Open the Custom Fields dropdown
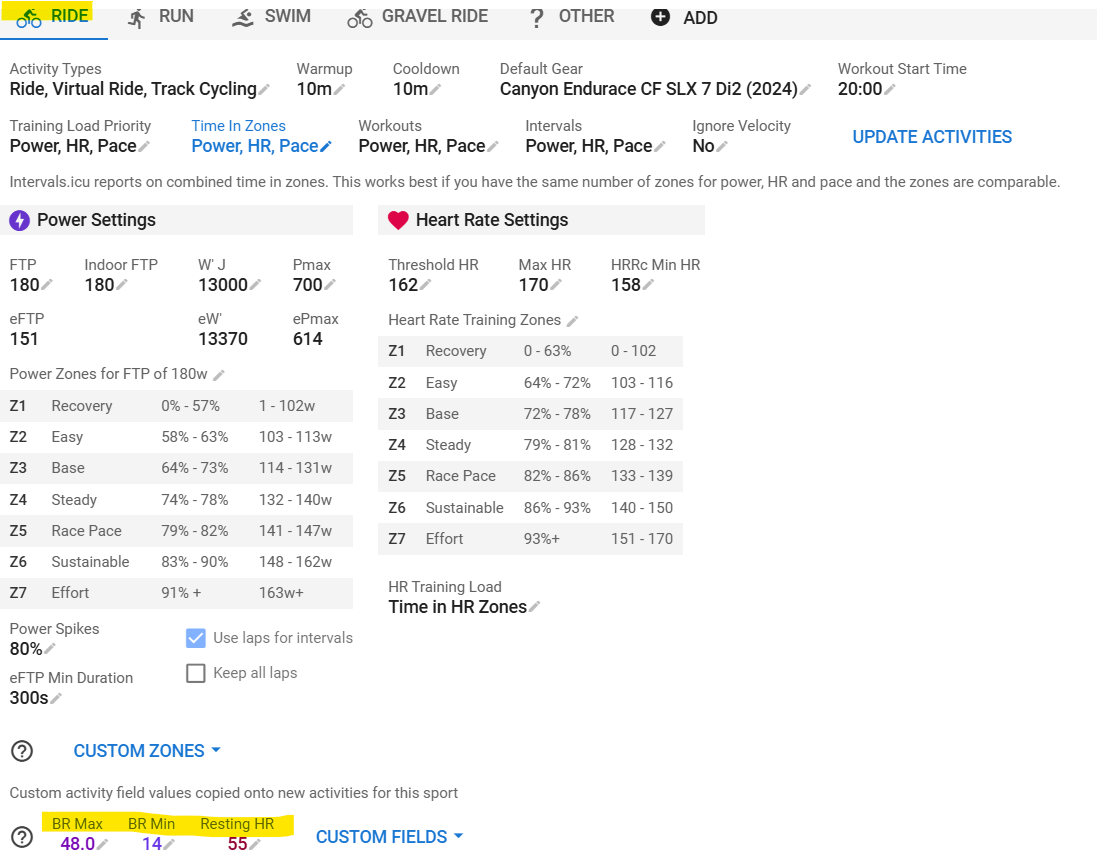The image size is (1097, 861). coord(389,837)
